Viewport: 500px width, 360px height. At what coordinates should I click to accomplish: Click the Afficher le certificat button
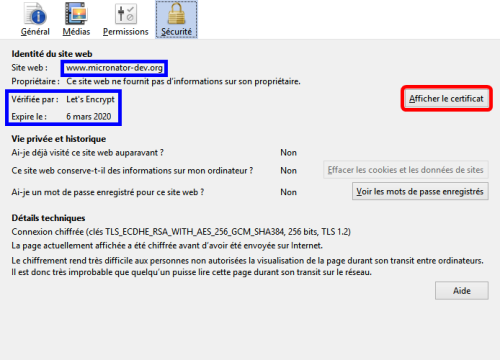446,99
